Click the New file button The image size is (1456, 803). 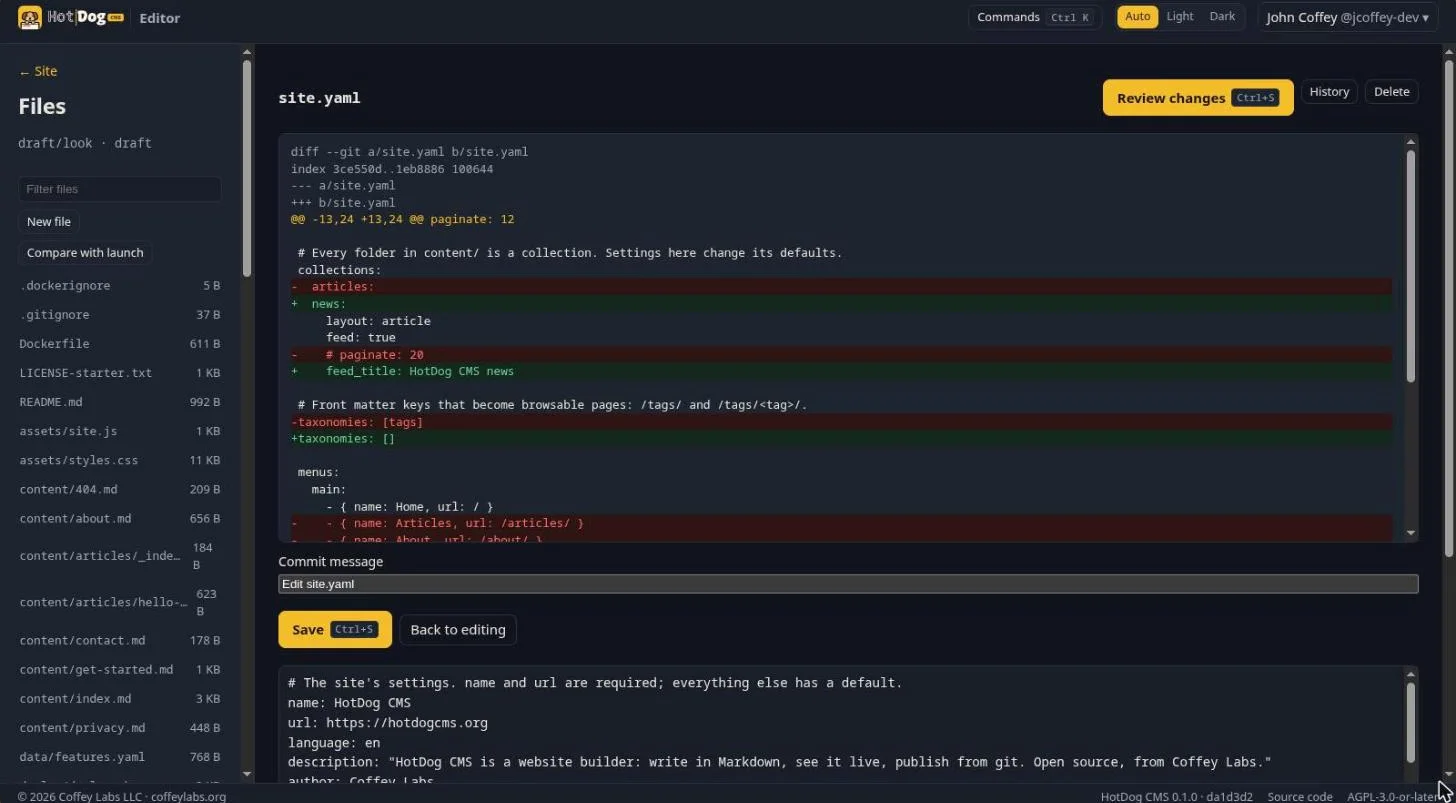49,222
